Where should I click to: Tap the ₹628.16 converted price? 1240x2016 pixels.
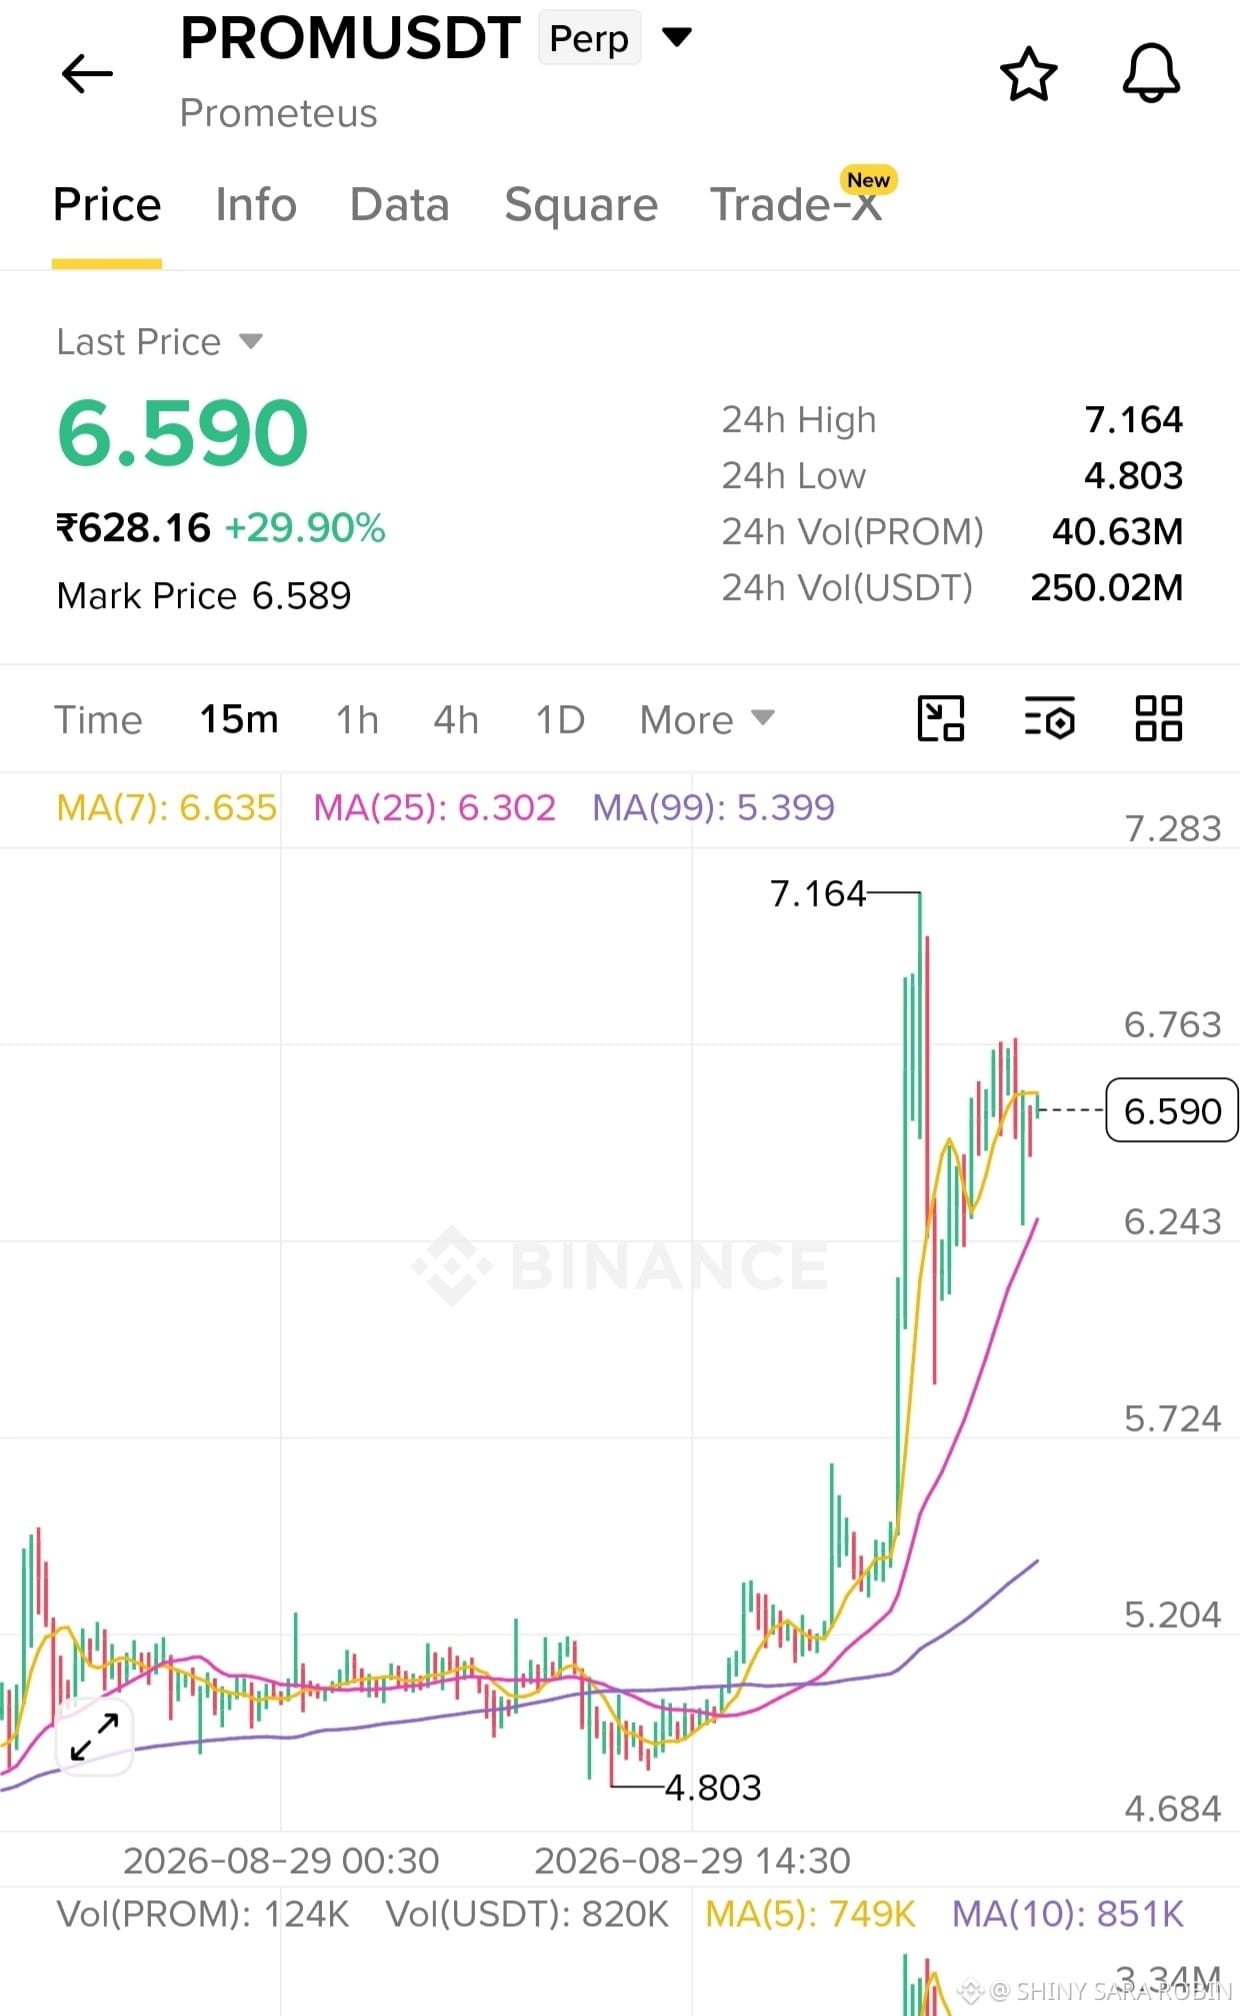tap(133, 528)
